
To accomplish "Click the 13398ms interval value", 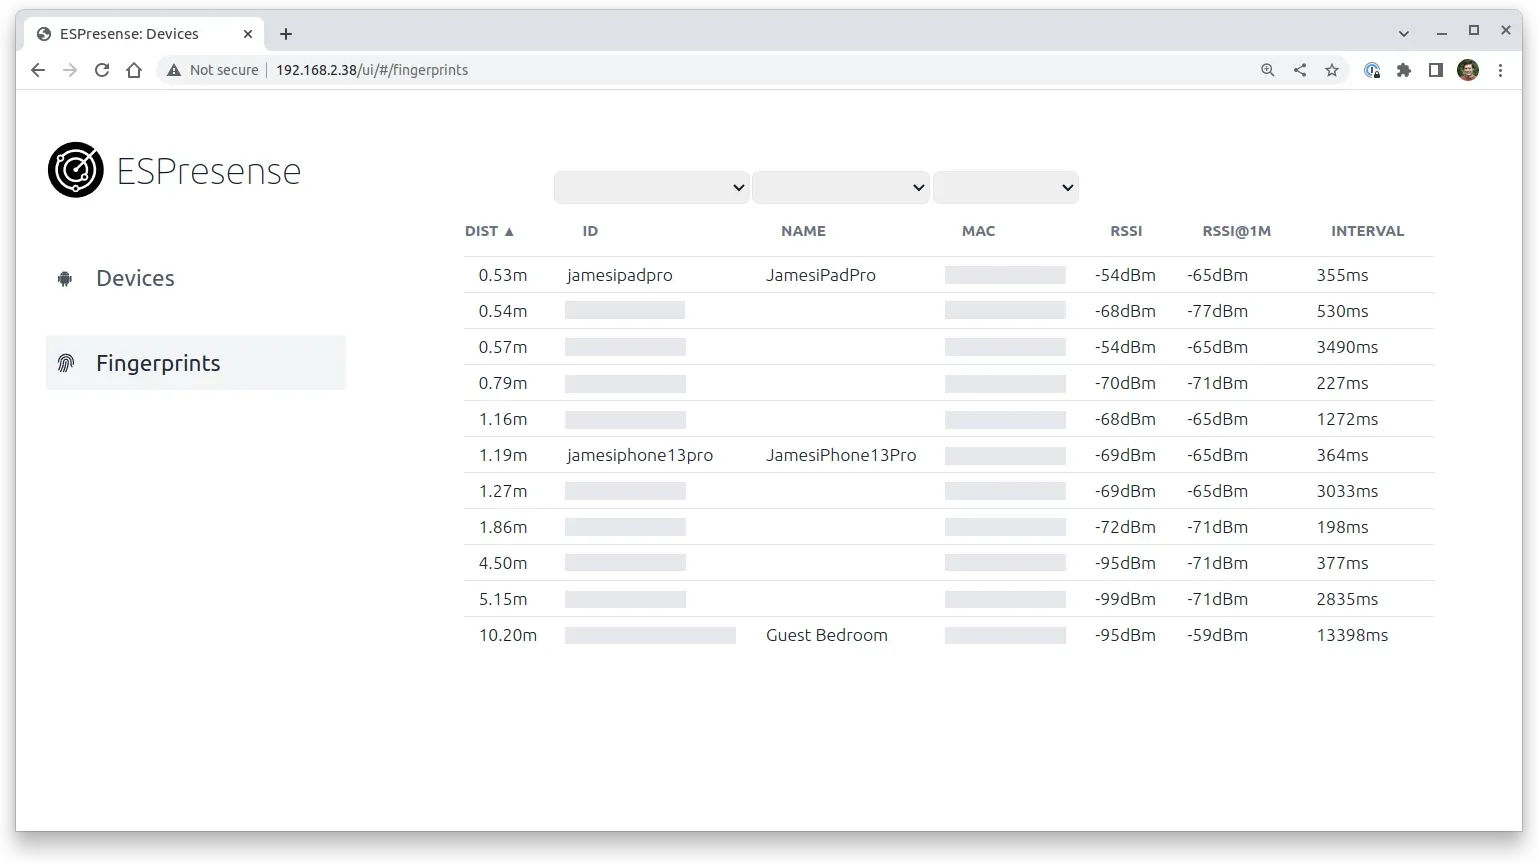I will click(x=1352, y=635).
